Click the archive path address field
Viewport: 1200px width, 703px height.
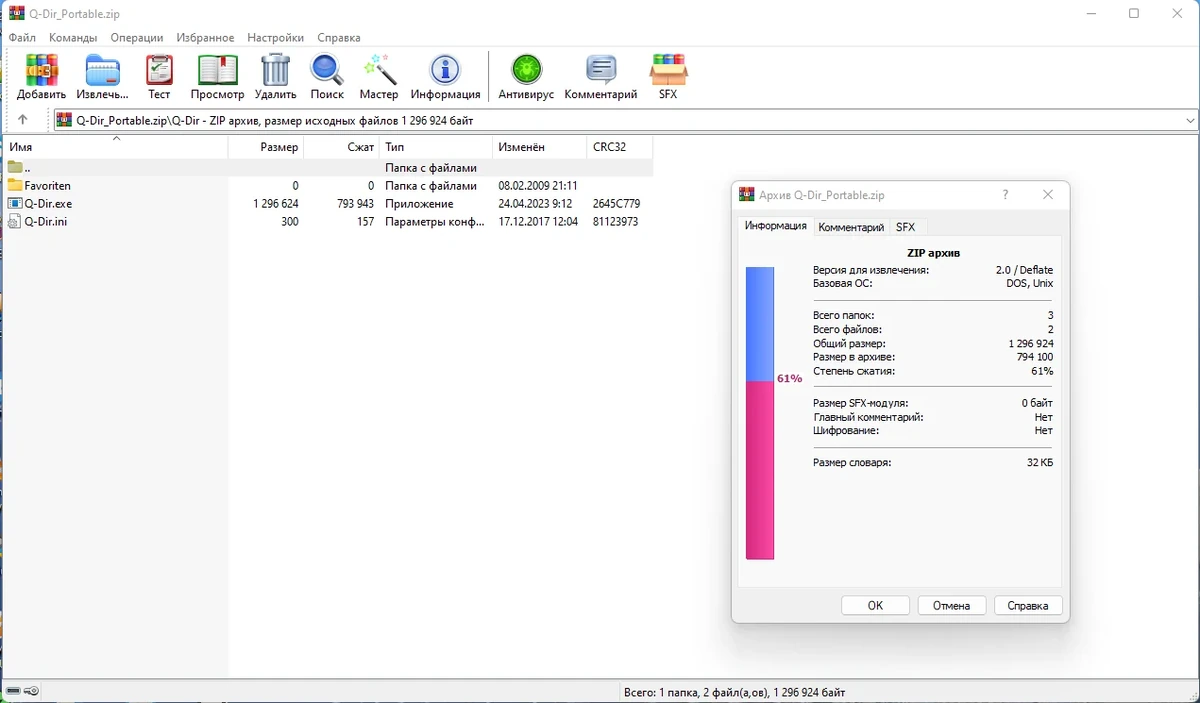[627, 120]
